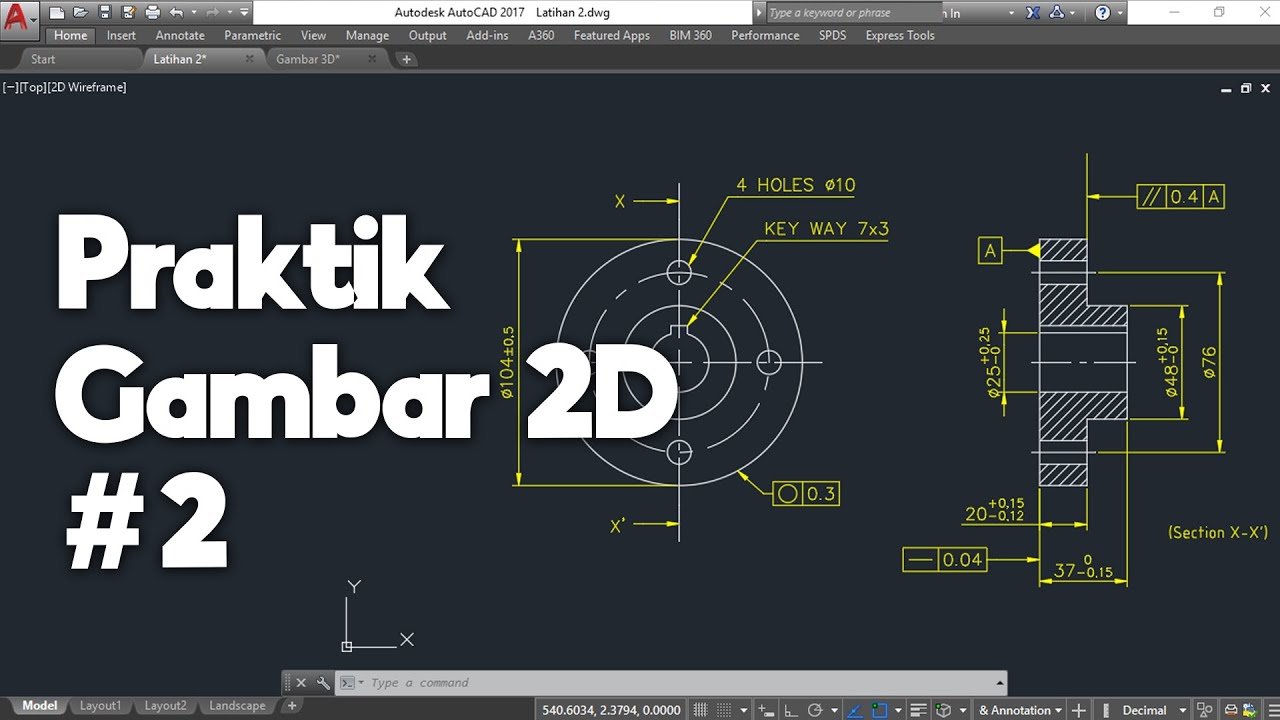Open the Undo history dropdown arrow
Screen dimensions: 1280x720
click(x=194, y=13)
